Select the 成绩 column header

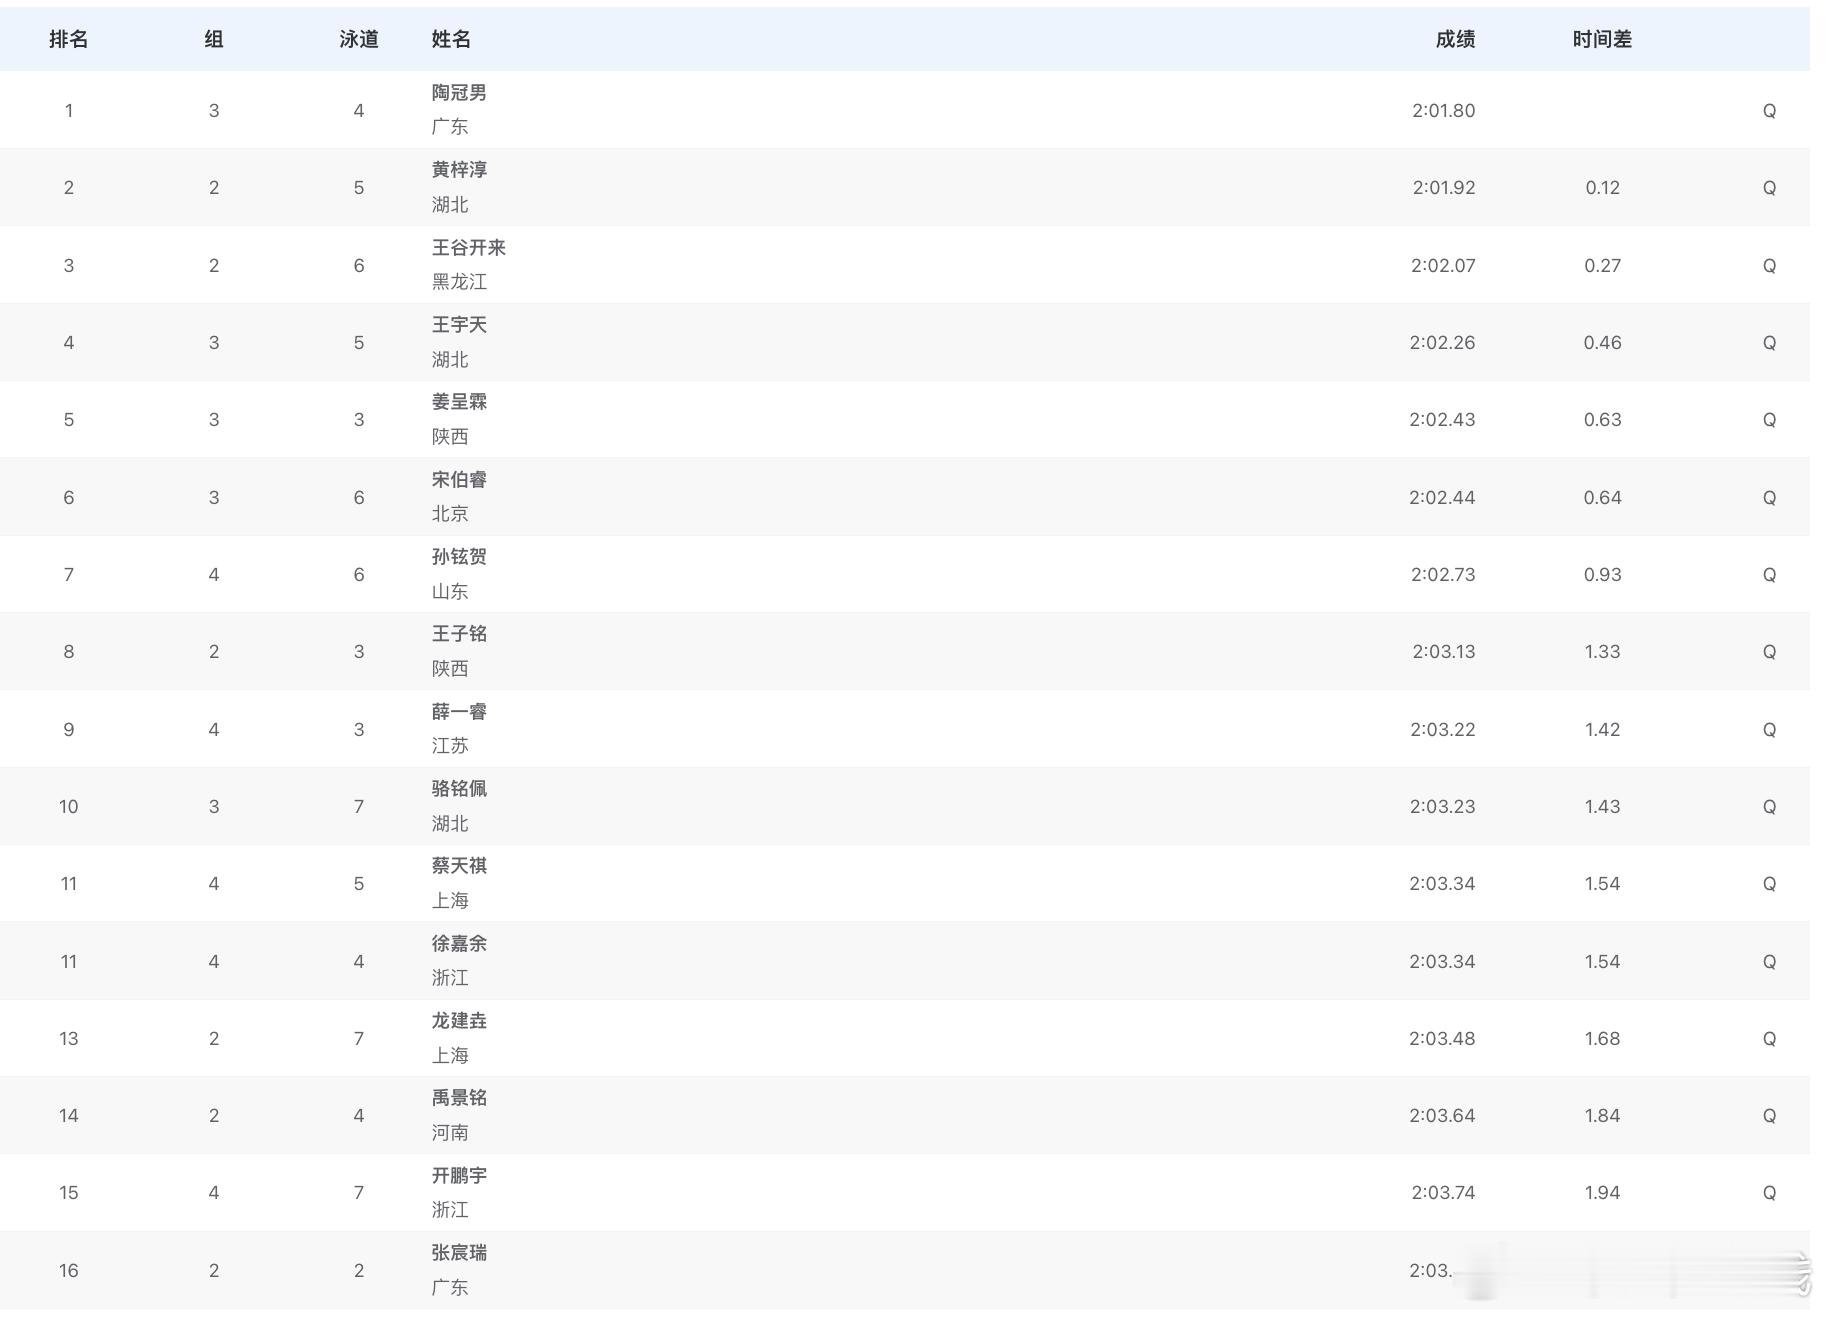tap(1455, 39)
